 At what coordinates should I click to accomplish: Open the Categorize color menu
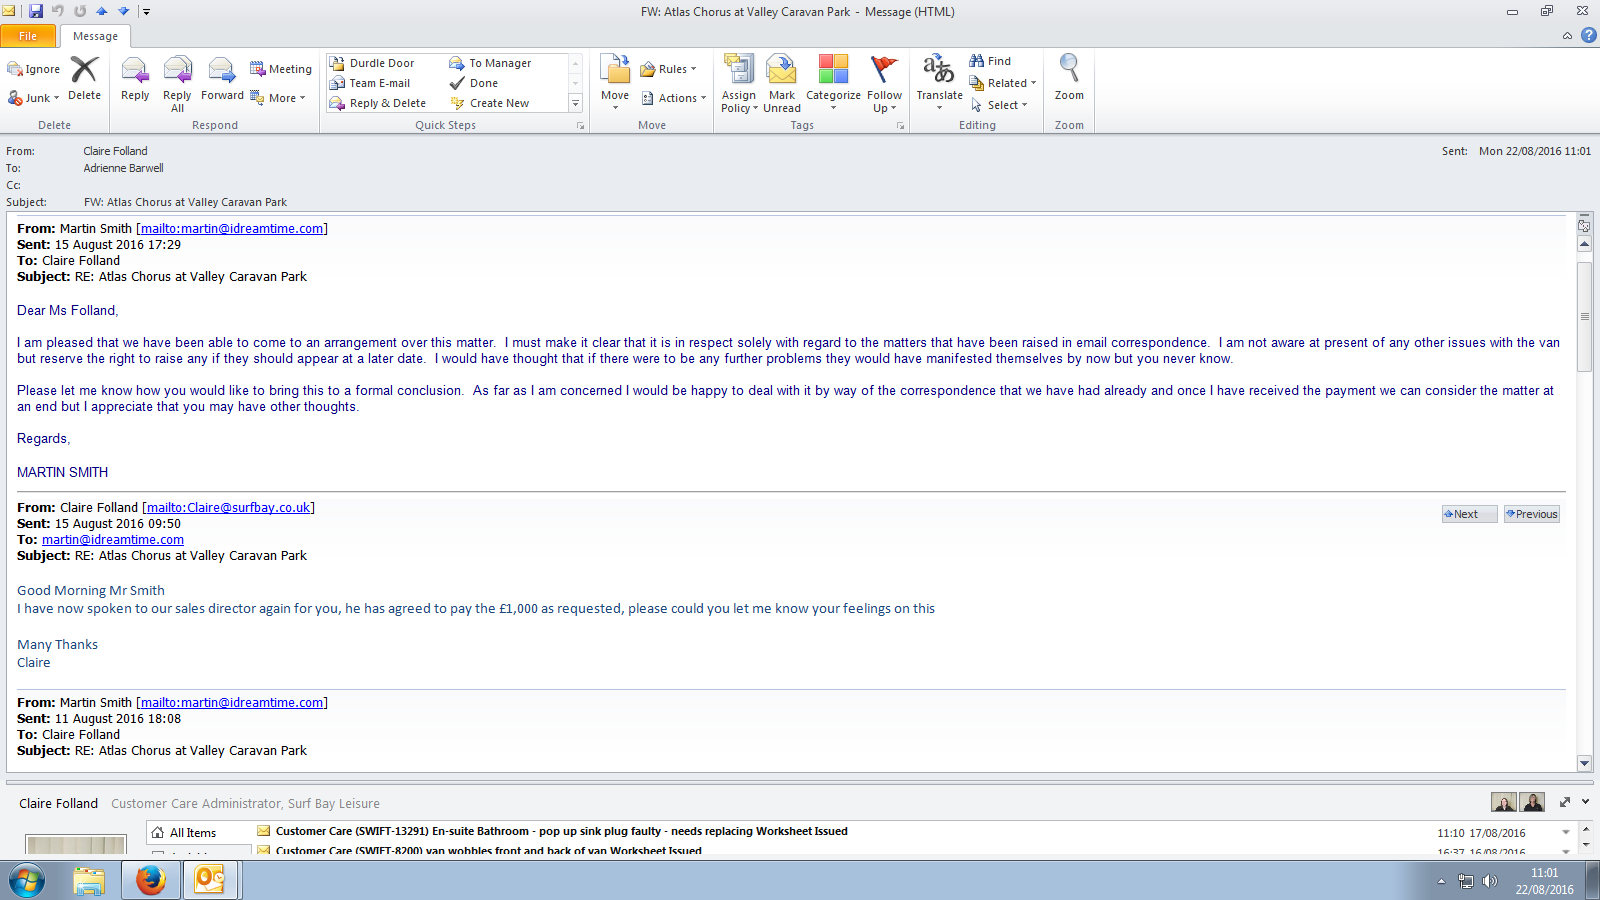click(833, 84)
